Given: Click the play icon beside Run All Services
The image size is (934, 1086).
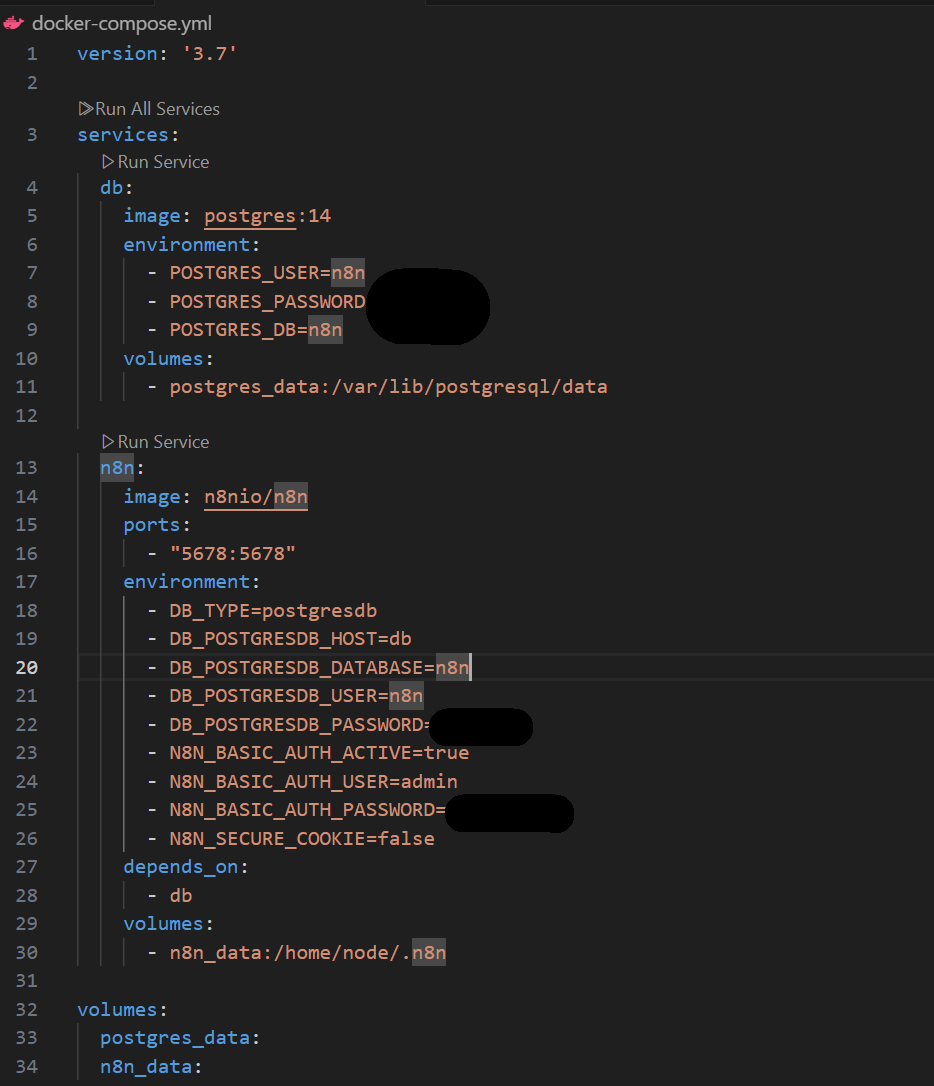Looking at the screenshot, I should point(85,109).
